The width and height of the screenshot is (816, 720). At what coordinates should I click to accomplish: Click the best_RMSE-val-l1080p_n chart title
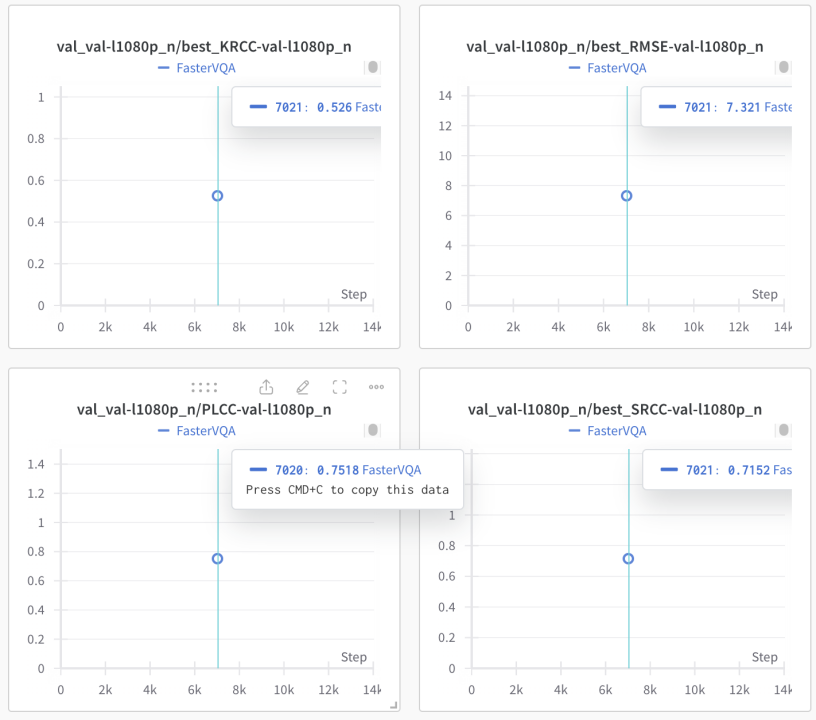tap(615, 46)
